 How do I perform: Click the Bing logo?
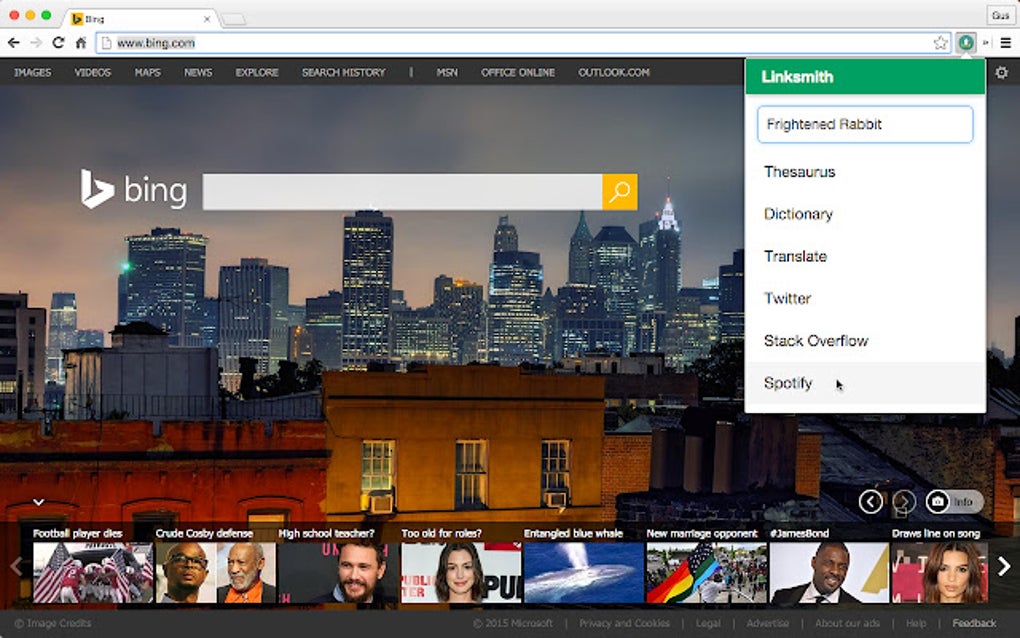(x=134, y=190)
